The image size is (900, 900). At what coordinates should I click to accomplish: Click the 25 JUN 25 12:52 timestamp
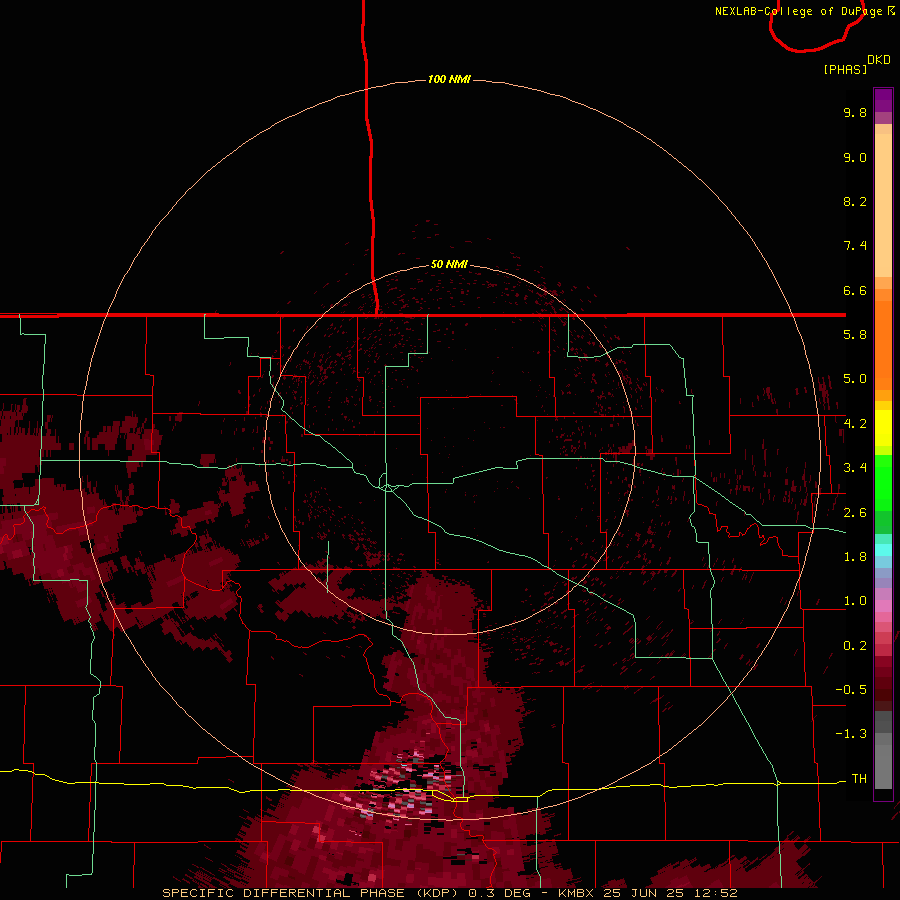(670, 893)
